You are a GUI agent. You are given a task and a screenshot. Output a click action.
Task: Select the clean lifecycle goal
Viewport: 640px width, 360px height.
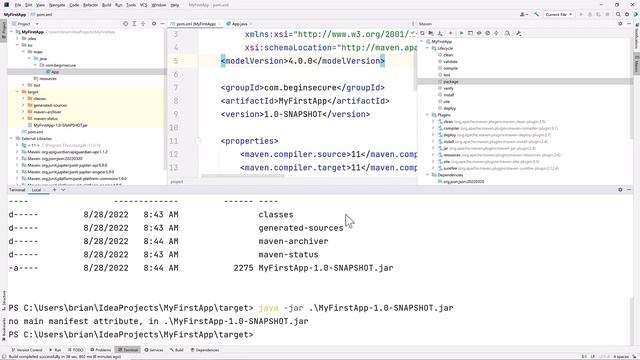click(x=448, y=55)
